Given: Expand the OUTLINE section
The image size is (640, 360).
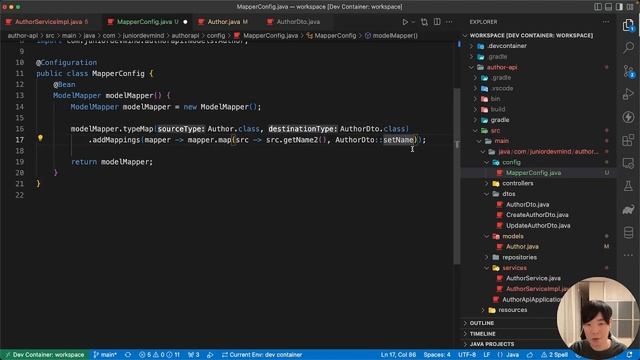Looking at the screenshot, I should click(482, 323).
